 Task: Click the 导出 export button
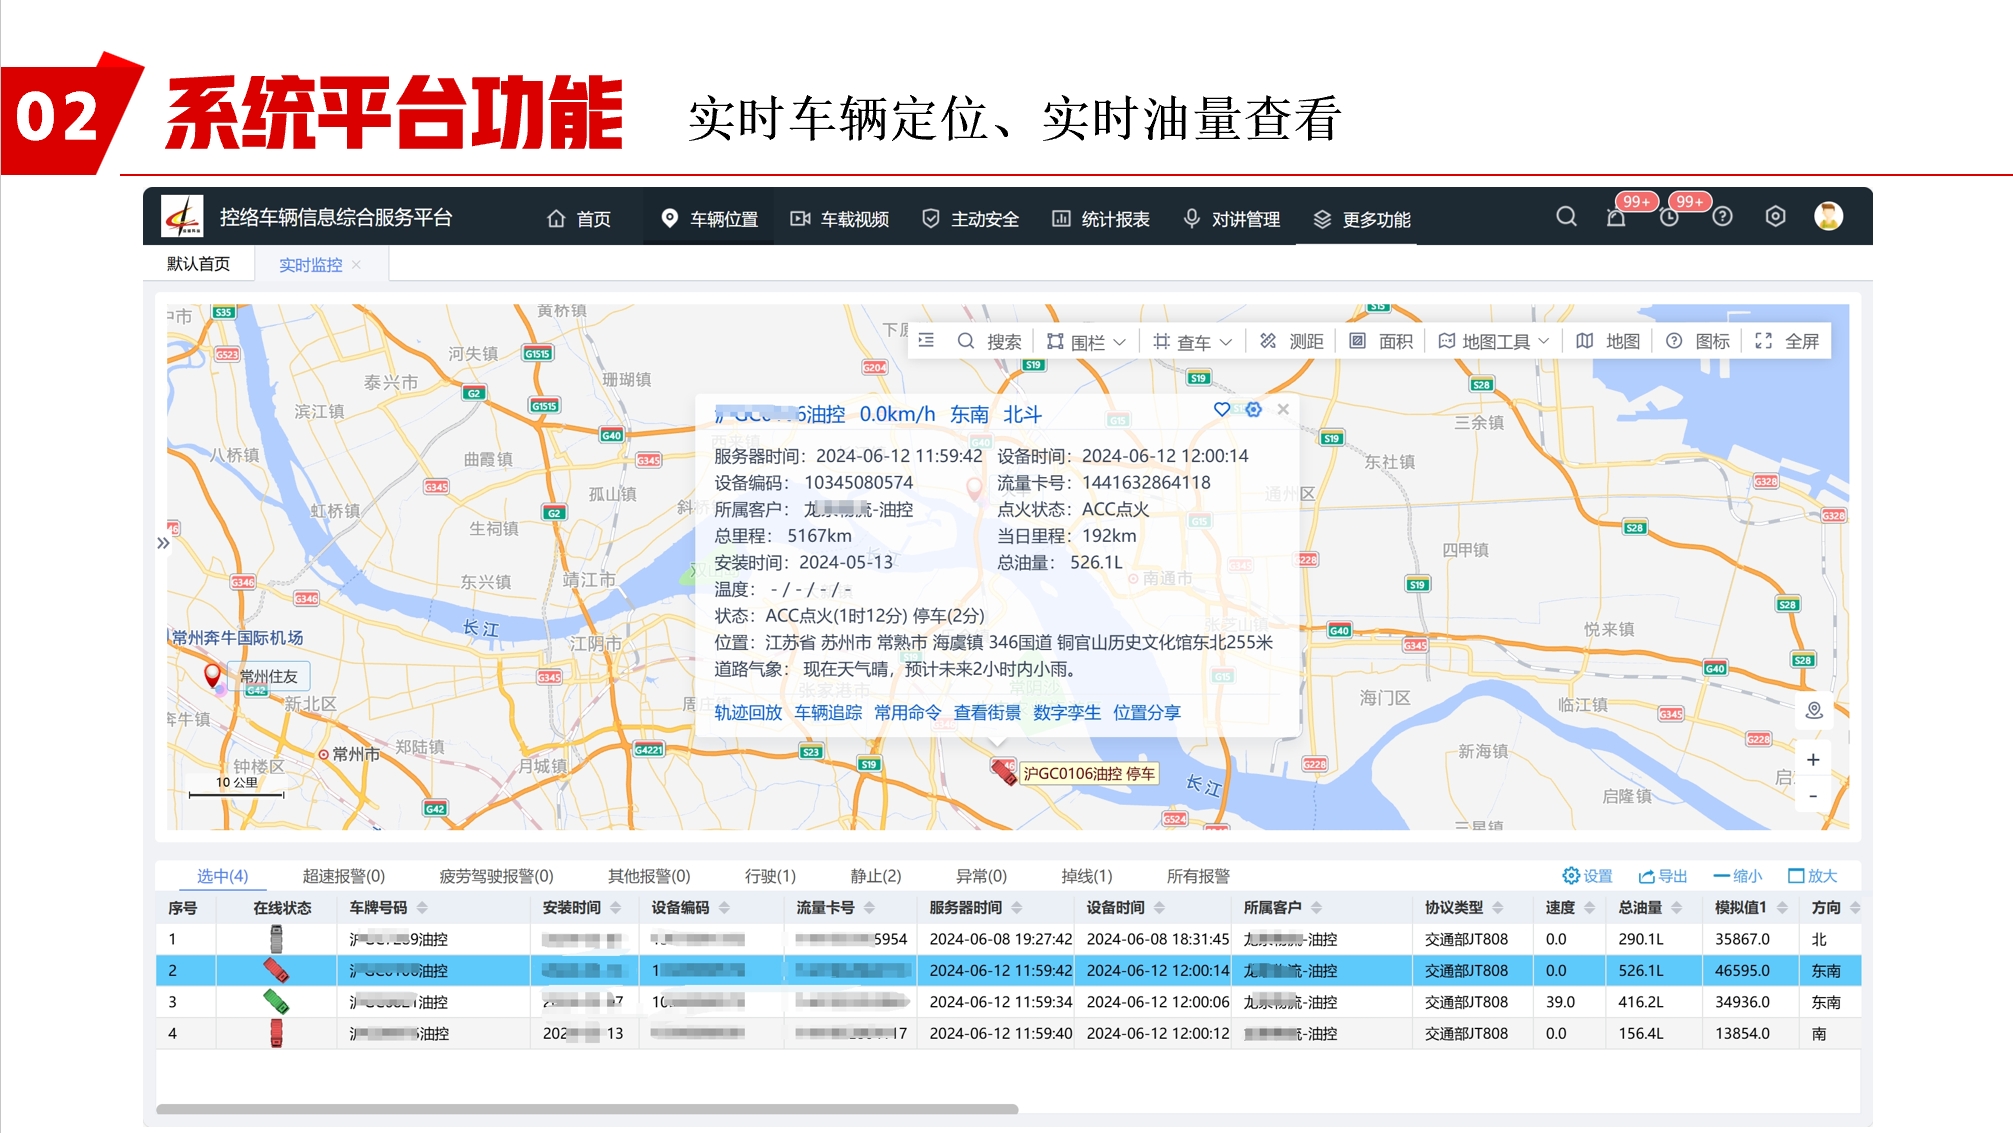1662,876
